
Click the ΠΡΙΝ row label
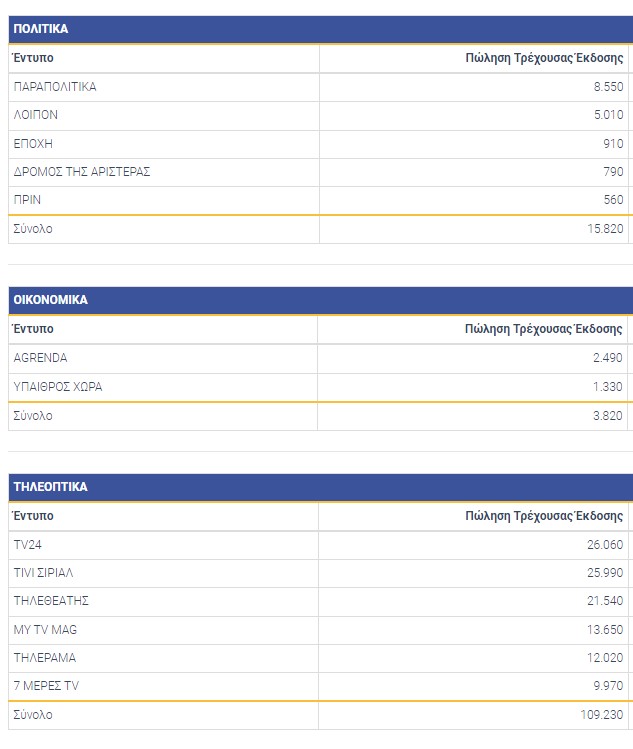27,200
